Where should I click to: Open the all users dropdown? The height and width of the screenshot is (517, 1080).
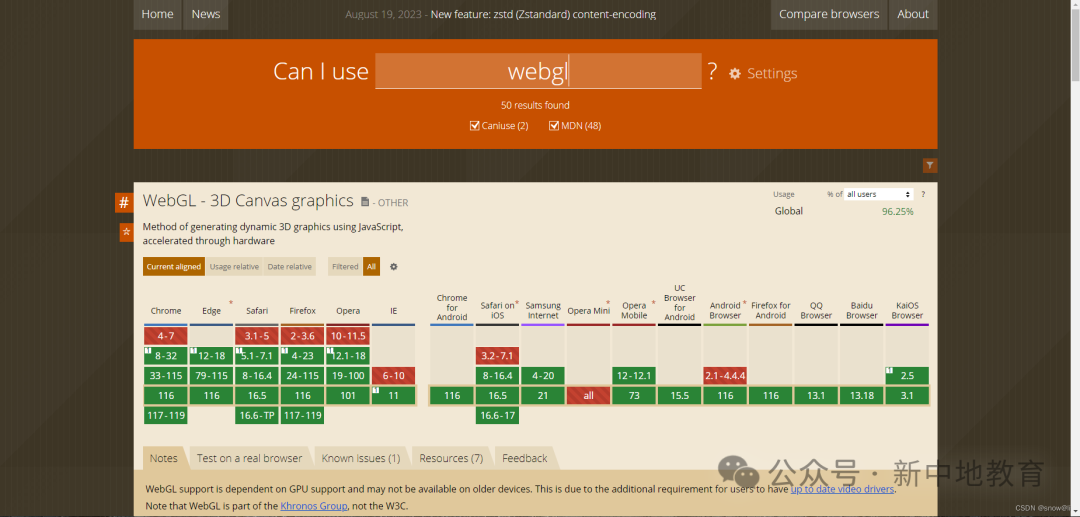click(x=879, y=194)
